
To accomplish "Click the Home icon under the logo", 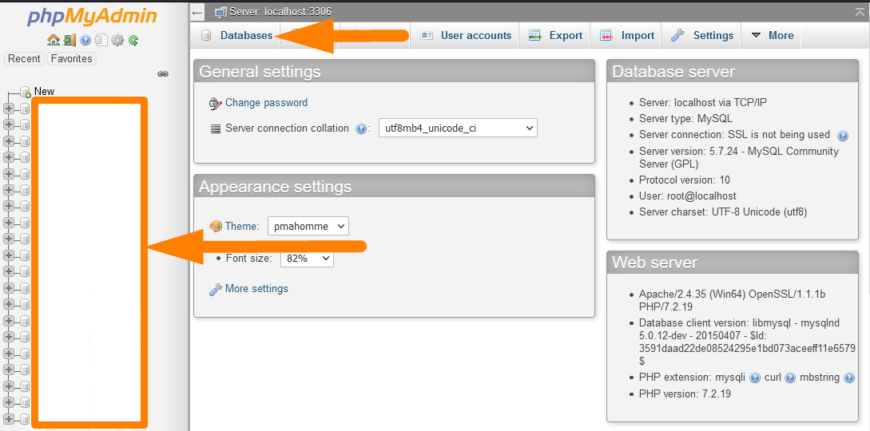I will tap(53, 41).
